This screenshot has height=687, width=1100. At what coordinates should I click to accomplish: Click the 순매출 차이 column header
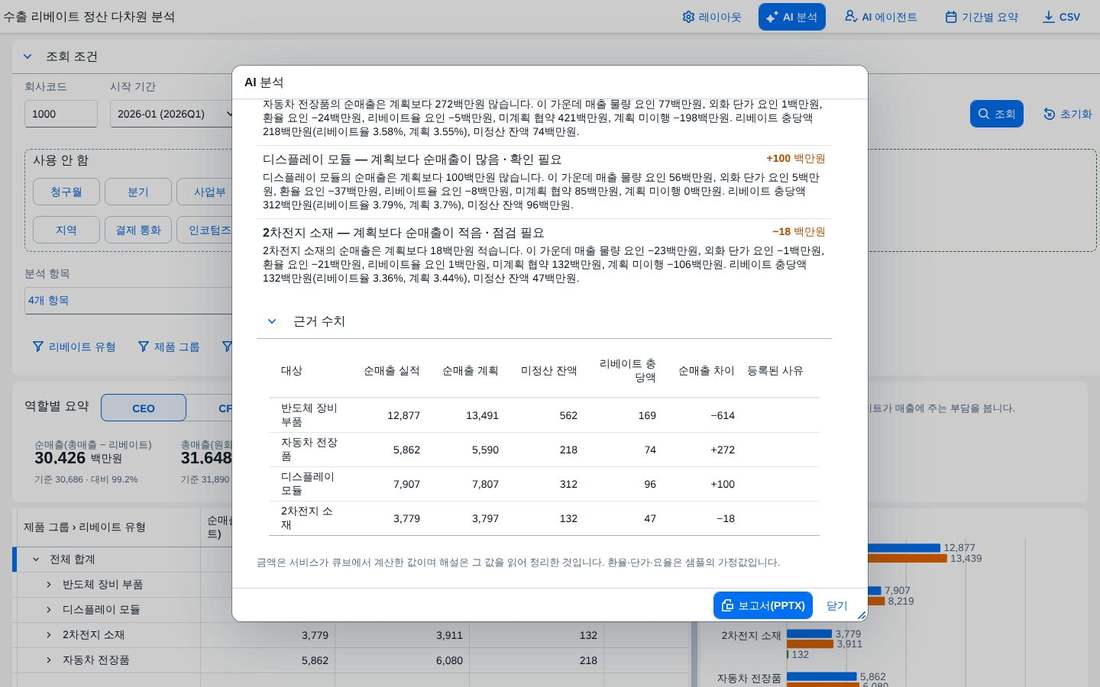tap(706, 371)
